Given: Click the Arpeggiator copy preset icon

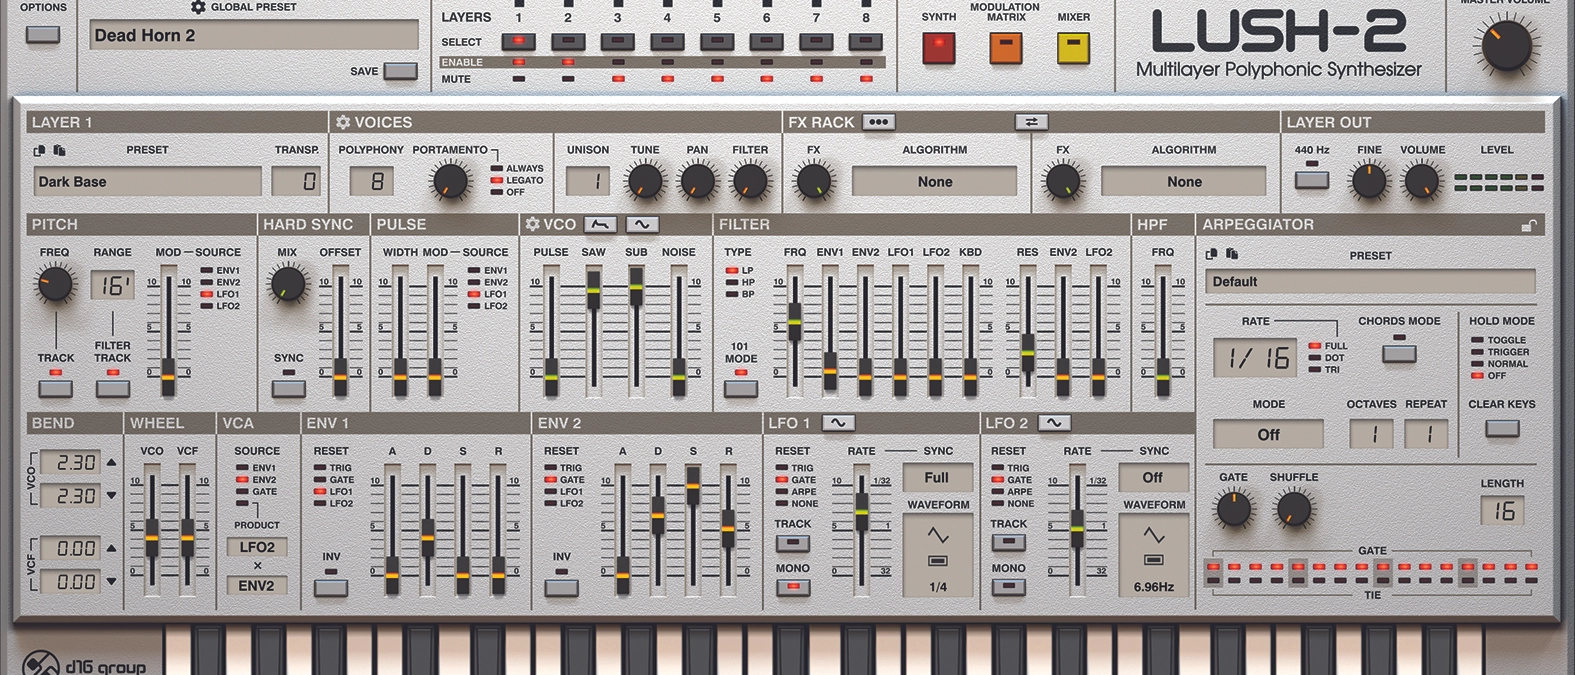Looking at the screenshot, I should [1212, 254].
